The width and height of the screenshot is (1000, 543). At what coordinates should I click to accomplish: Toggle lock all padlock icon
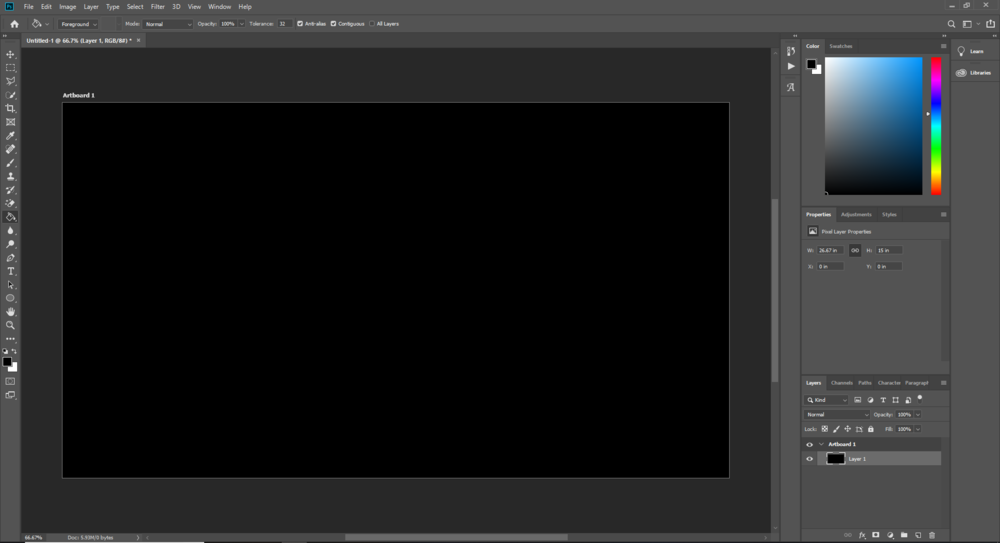(x=871, y=429)
